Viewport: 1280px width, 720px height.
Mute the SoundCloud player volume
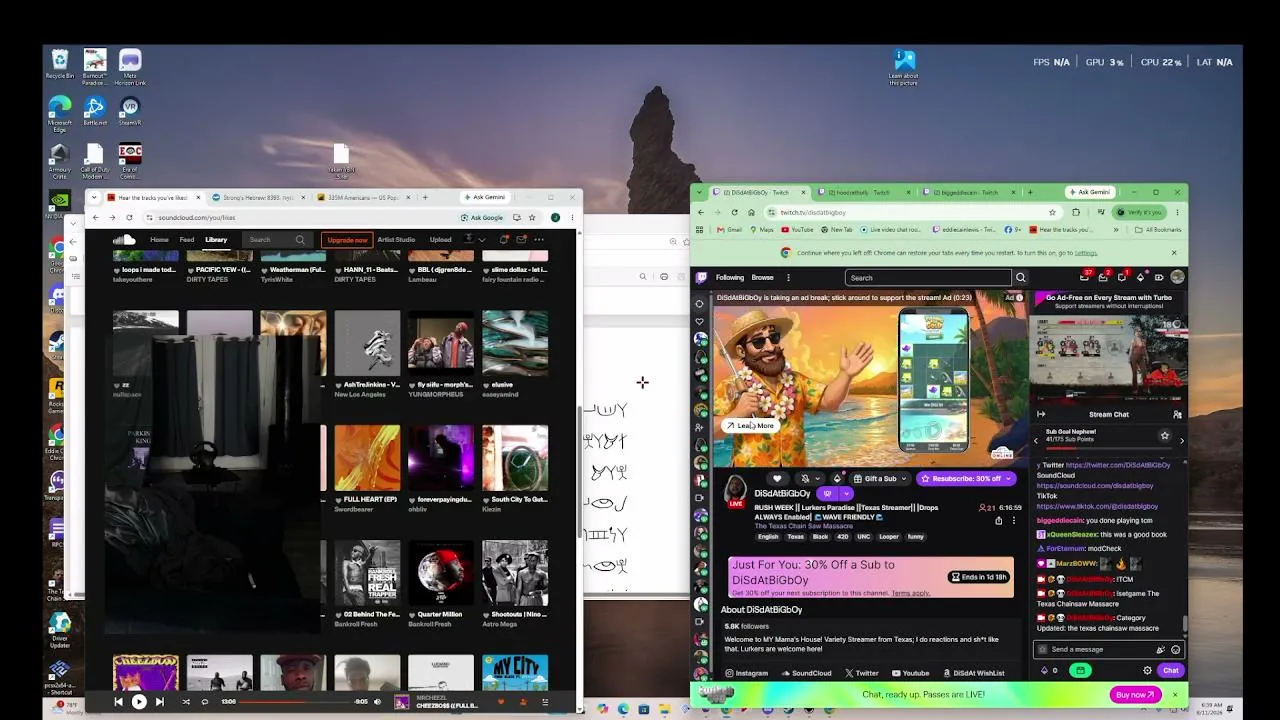point(377,702)
